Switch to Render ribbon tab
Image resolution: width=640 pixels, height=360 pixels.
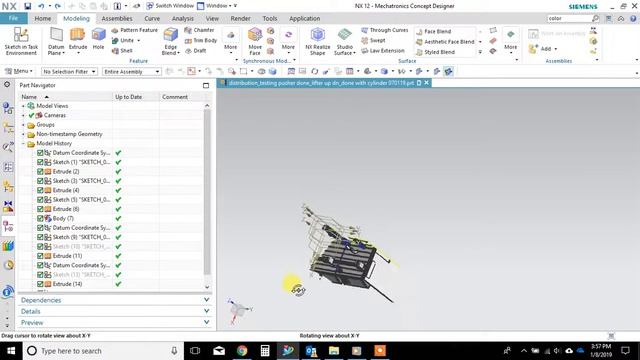click(x=240, y=18)
